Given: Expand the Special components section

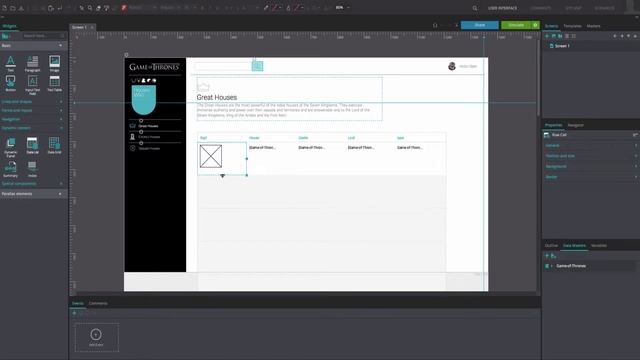Looking at the screenshot, I should (61, 184).
